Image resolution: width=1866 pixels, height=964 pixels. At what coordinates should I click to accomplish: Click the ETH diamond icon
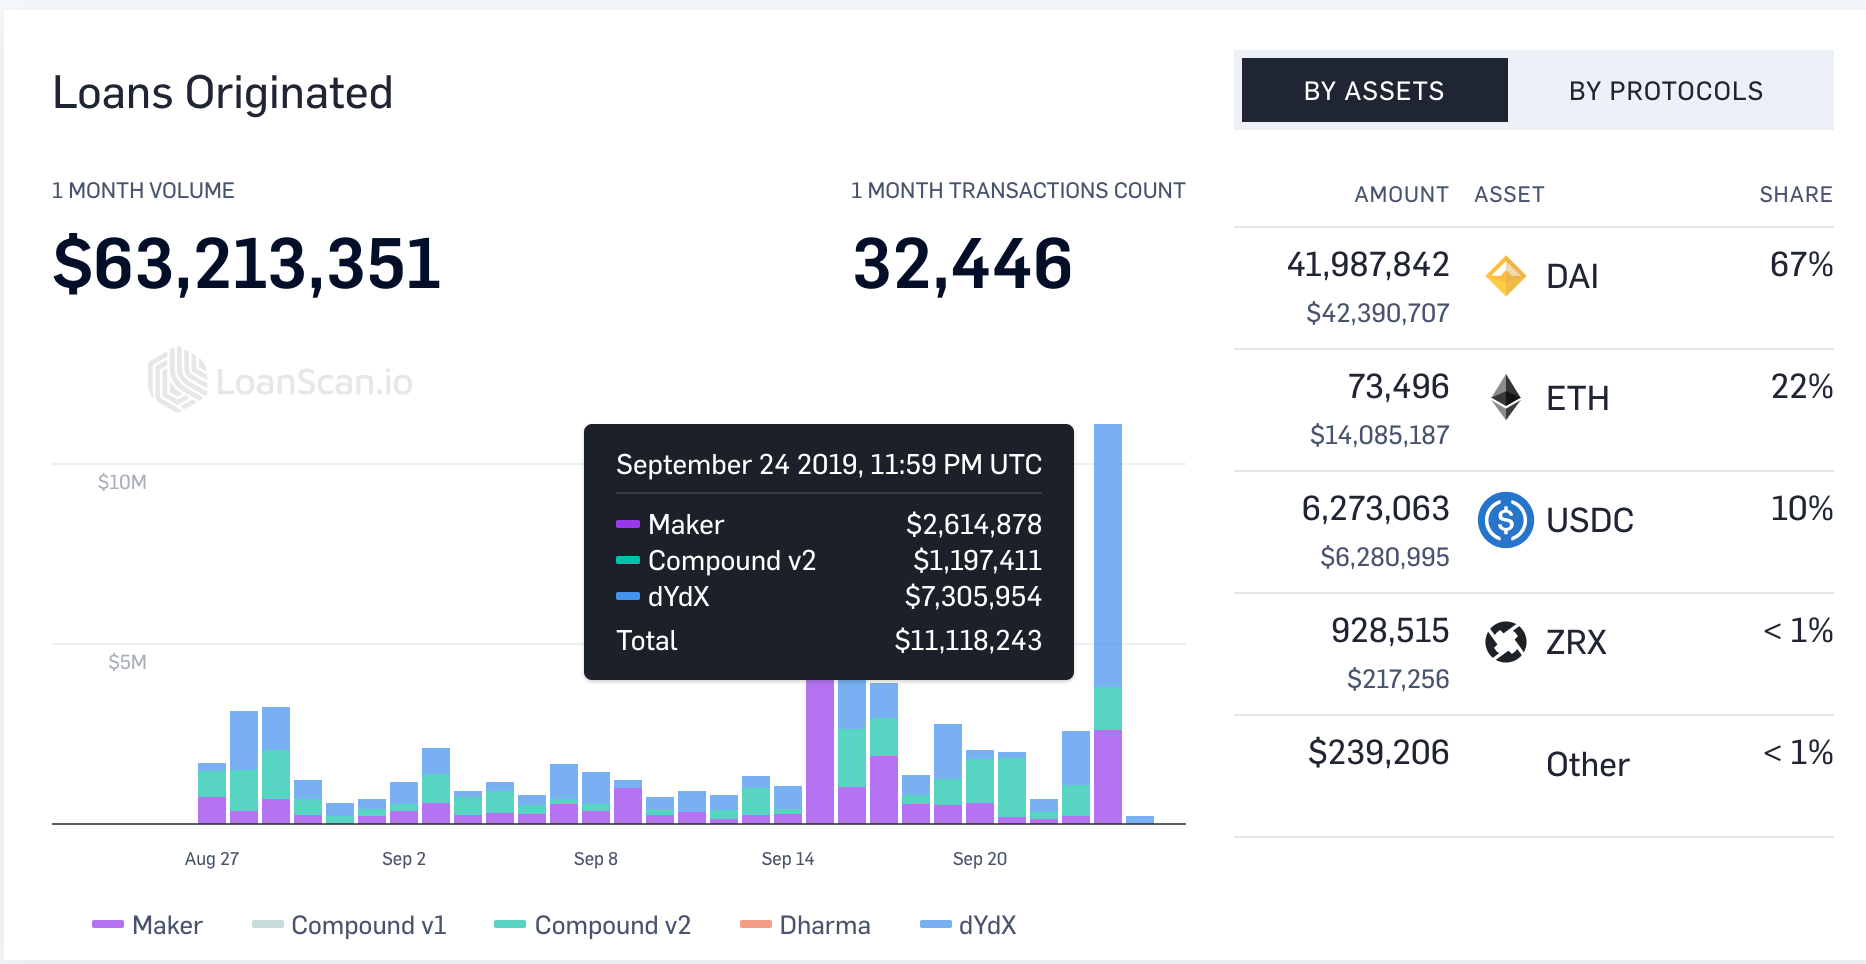(x=1506, y=397)
